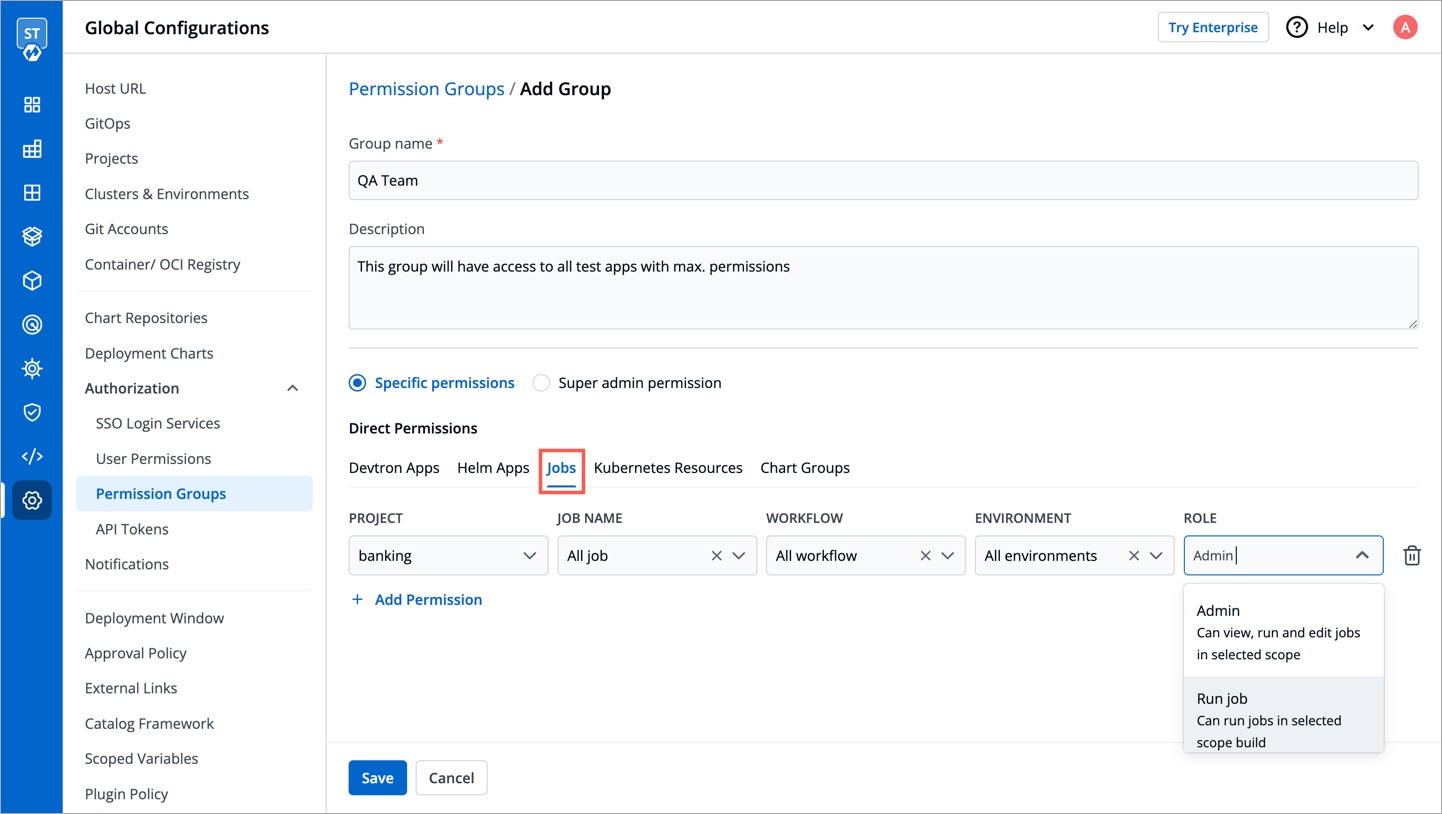Switch to the Kubernetes Resources tab
Screen dimensions: 1442x814
coord(667,468)
